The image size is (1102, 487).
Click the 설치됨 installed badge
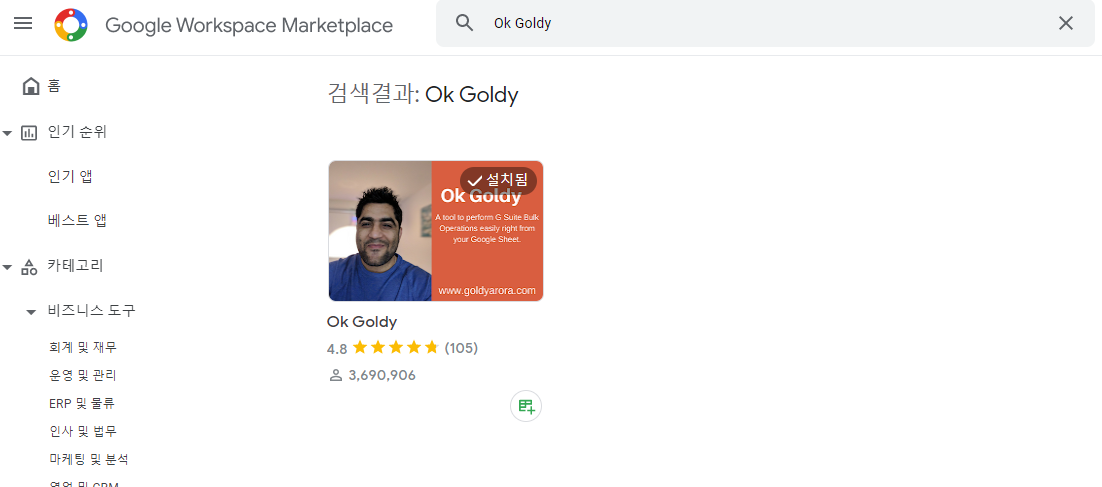pos(498,181)
